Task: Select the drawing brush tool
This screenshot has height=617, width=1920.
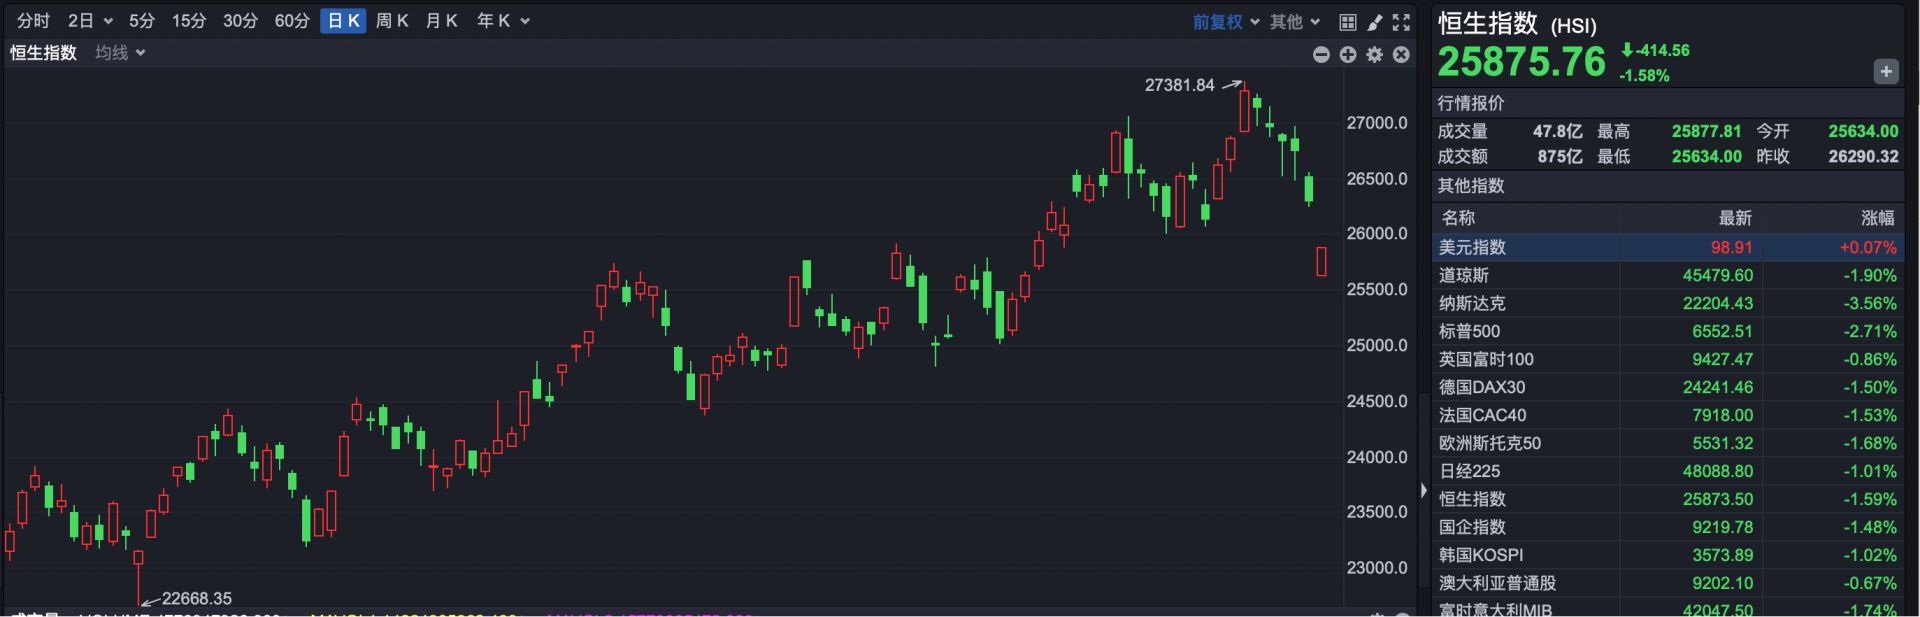Action: click(1375, 22)
